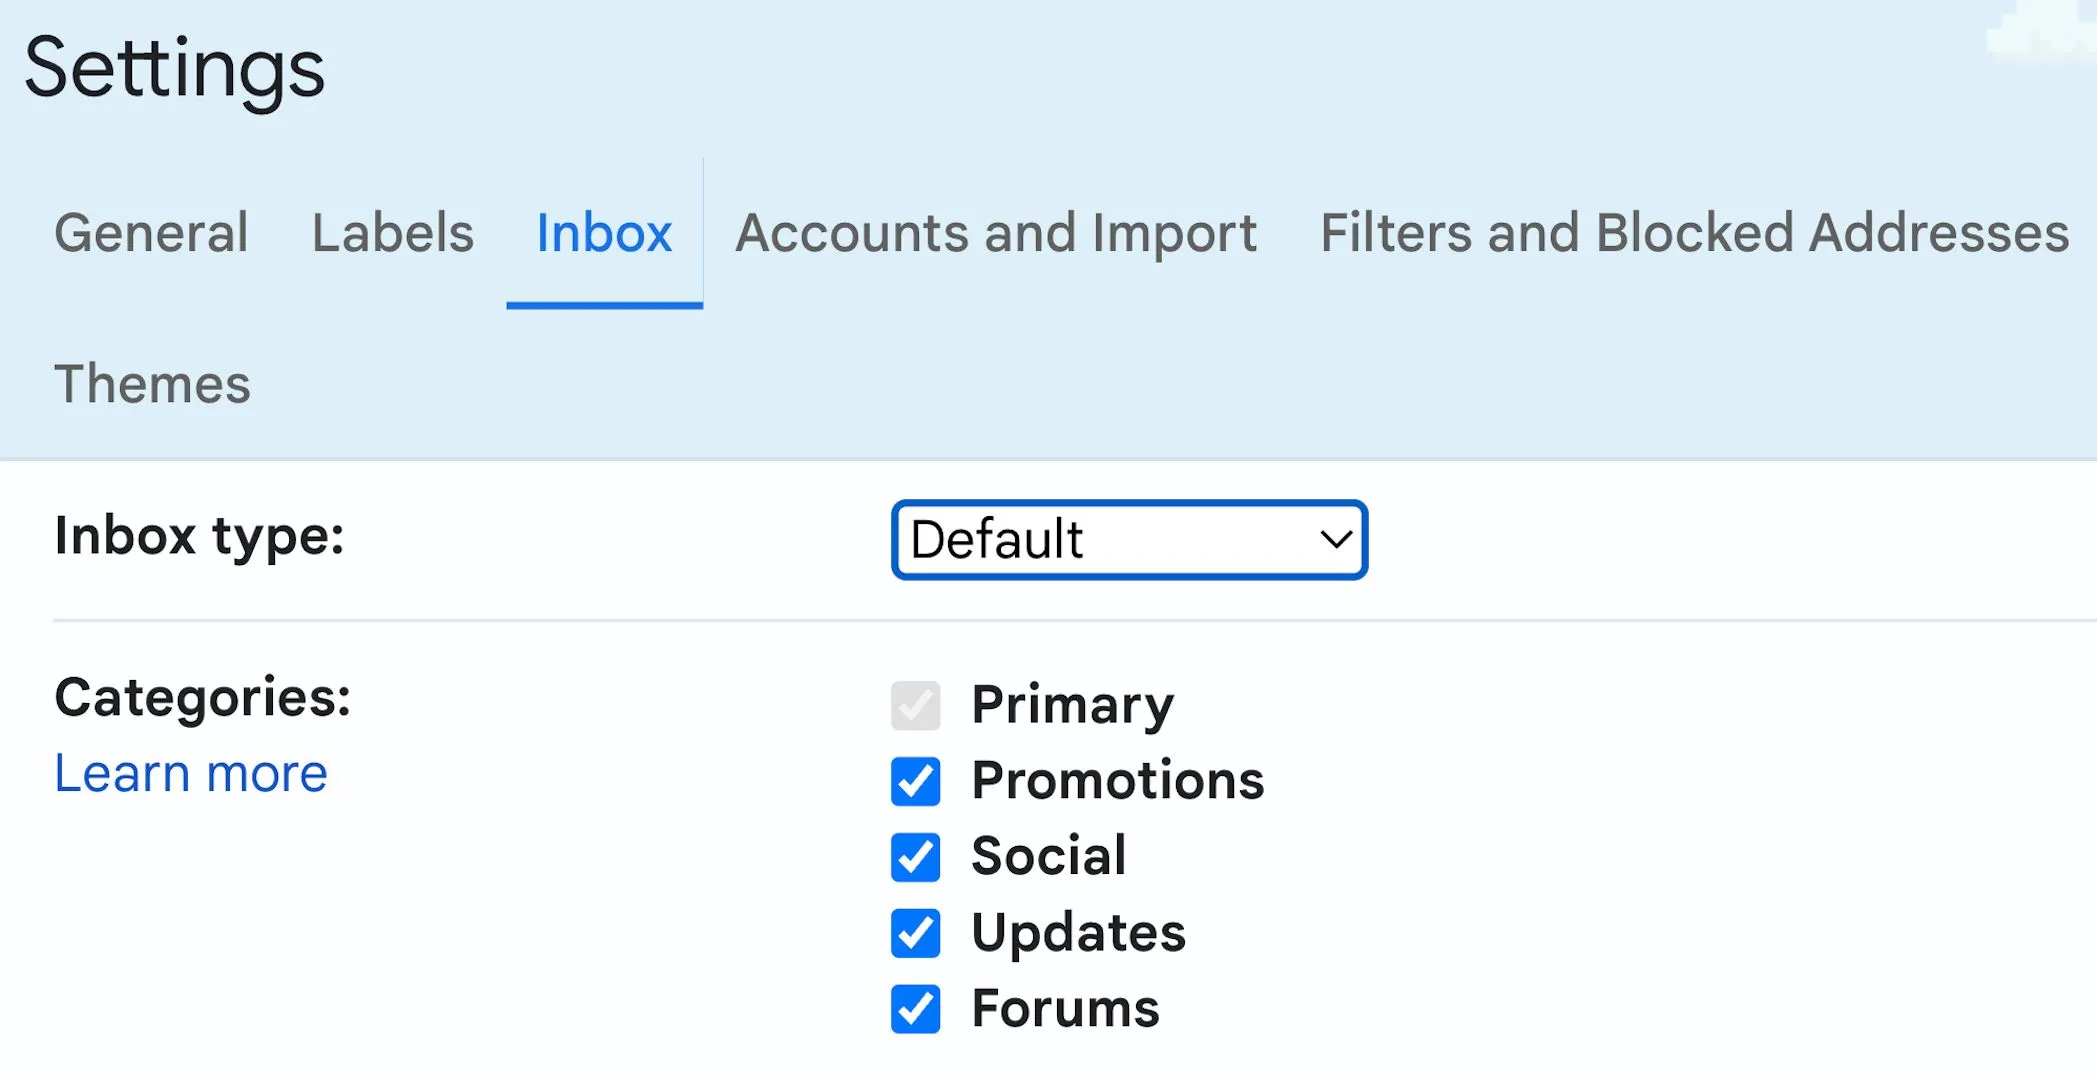Click the disabled Primary checkbox

pyautogui.click(x=915, y=706)
